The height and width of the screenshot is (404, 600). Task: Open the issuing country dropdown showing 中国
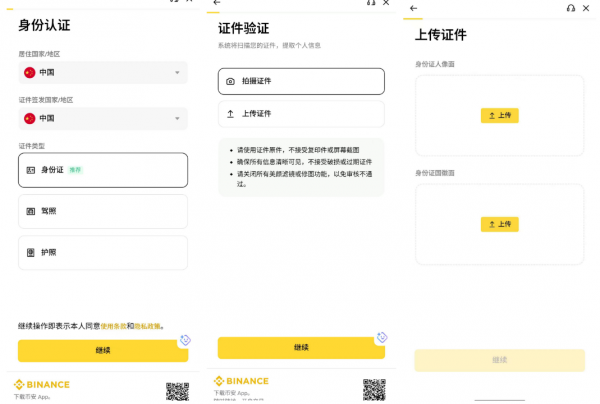[x=103, y=118]
